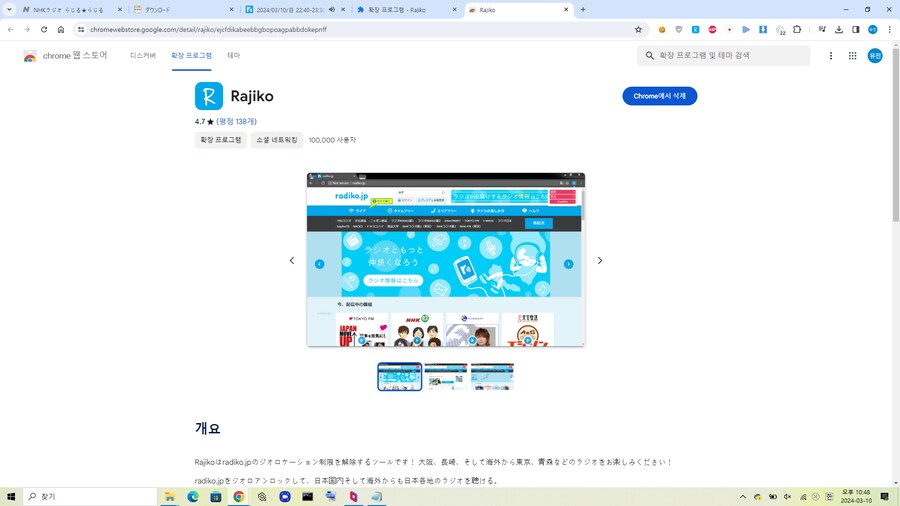Open the Google account avatar on store page
The image size is (900, 506).
pyautogui.click(x=875, y=56)
